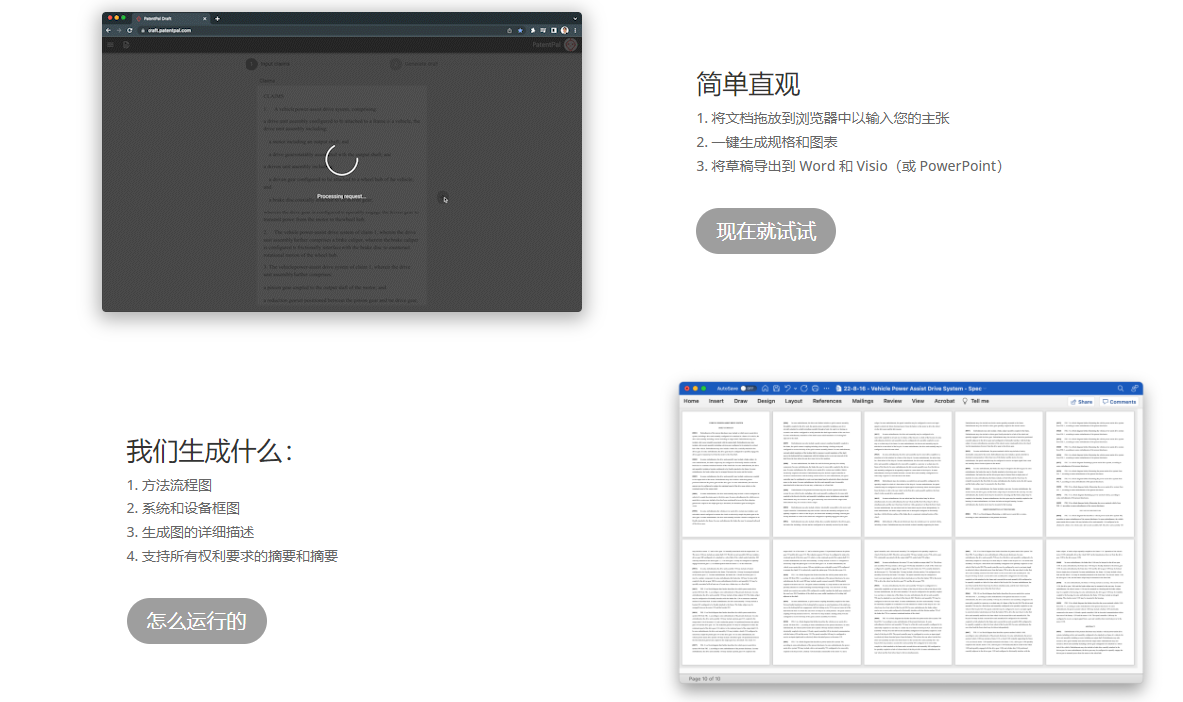Click the browser reload icon
This screenshot has width=1183, height=702.
click(x=130, y=30)
